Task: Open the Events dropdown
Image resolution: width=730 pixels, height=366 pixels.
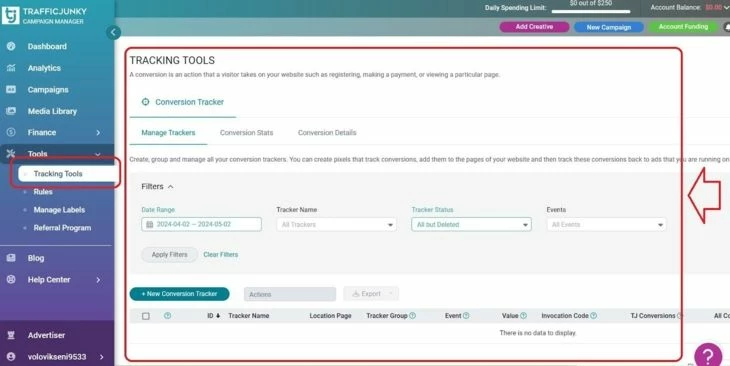Action: pyautogui.click(x=606, y=224)
